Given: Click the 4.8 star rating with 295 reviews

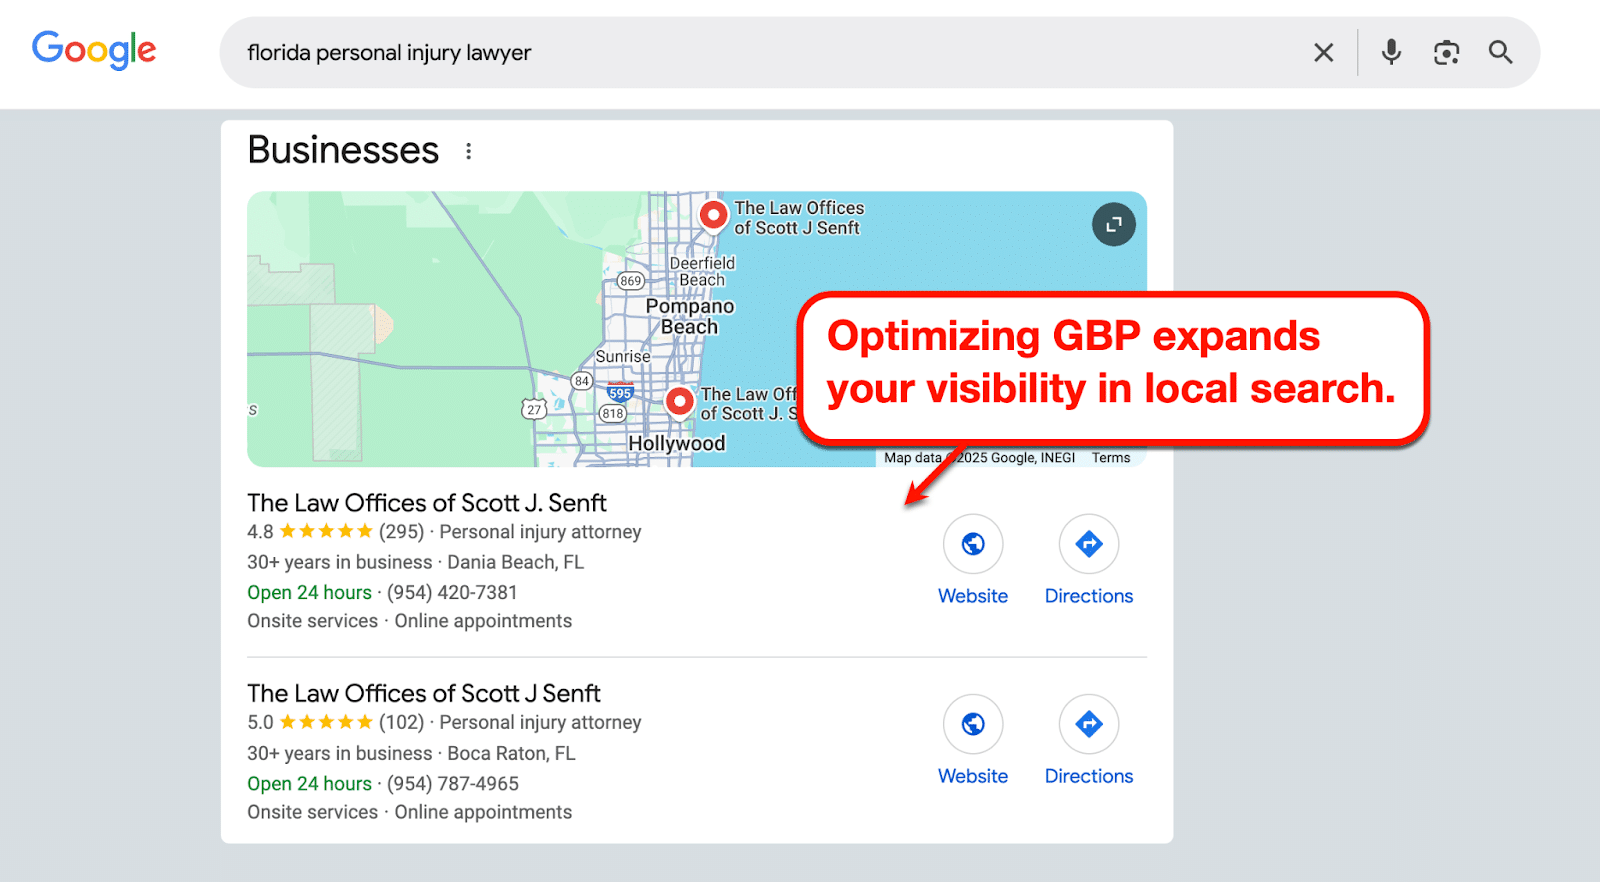Looking at the screenshot, I should coord(335,532).
